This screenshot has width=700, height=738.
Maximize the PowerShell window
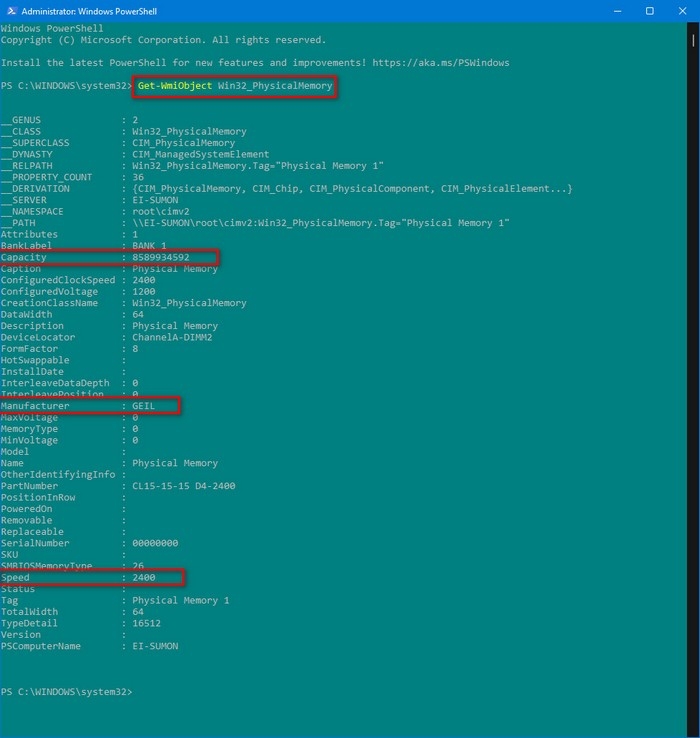(x=650, y=11)
